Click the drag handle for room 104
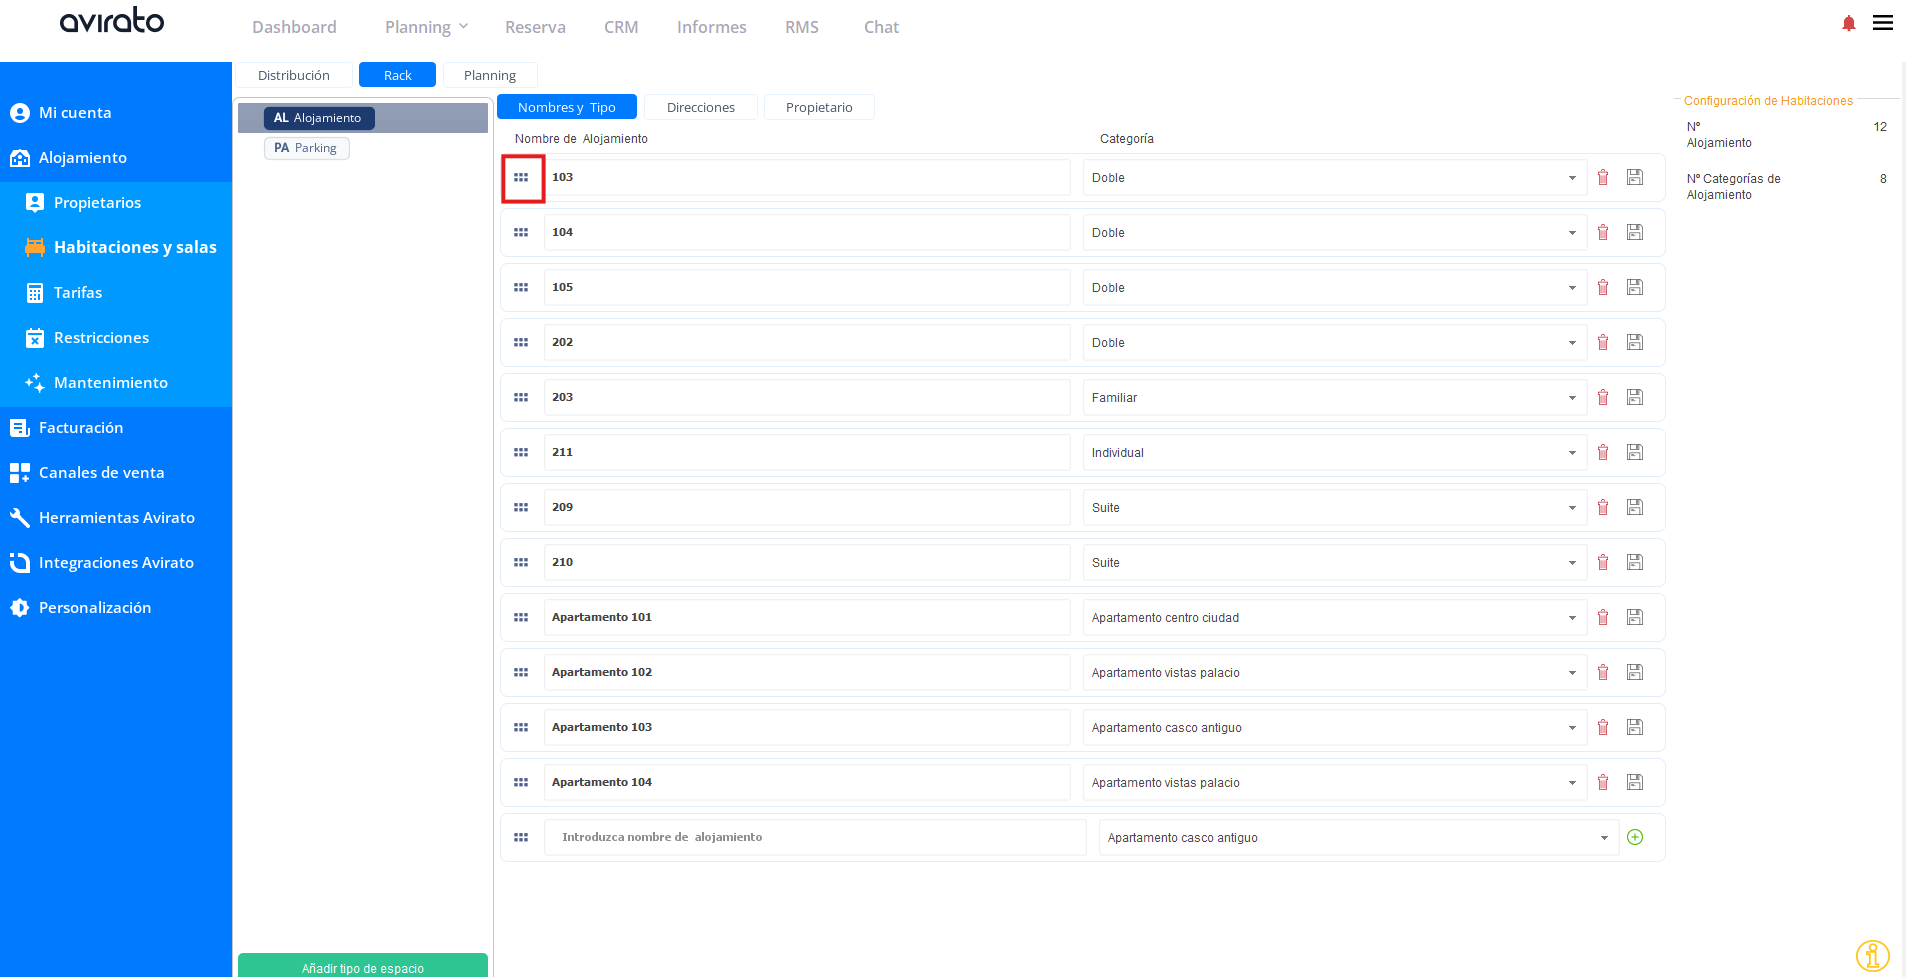 [x=521, y=232]
